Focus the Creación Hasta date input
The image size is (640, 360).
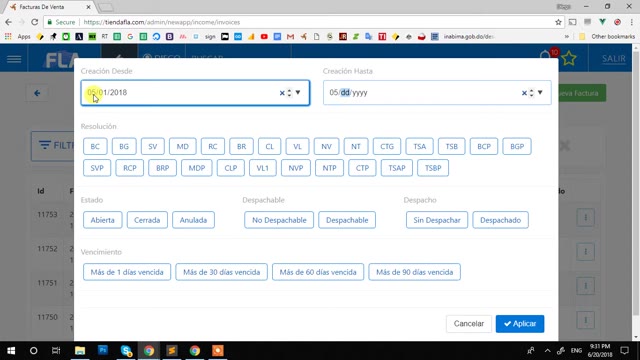click(x=437, y=93)
